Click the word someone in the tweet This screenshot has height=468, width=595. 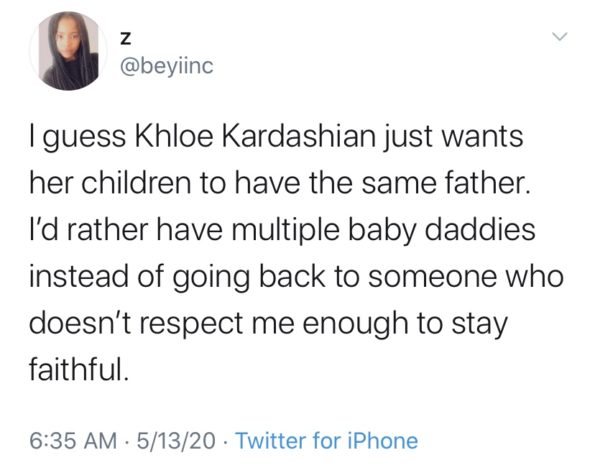coord(433,277)
